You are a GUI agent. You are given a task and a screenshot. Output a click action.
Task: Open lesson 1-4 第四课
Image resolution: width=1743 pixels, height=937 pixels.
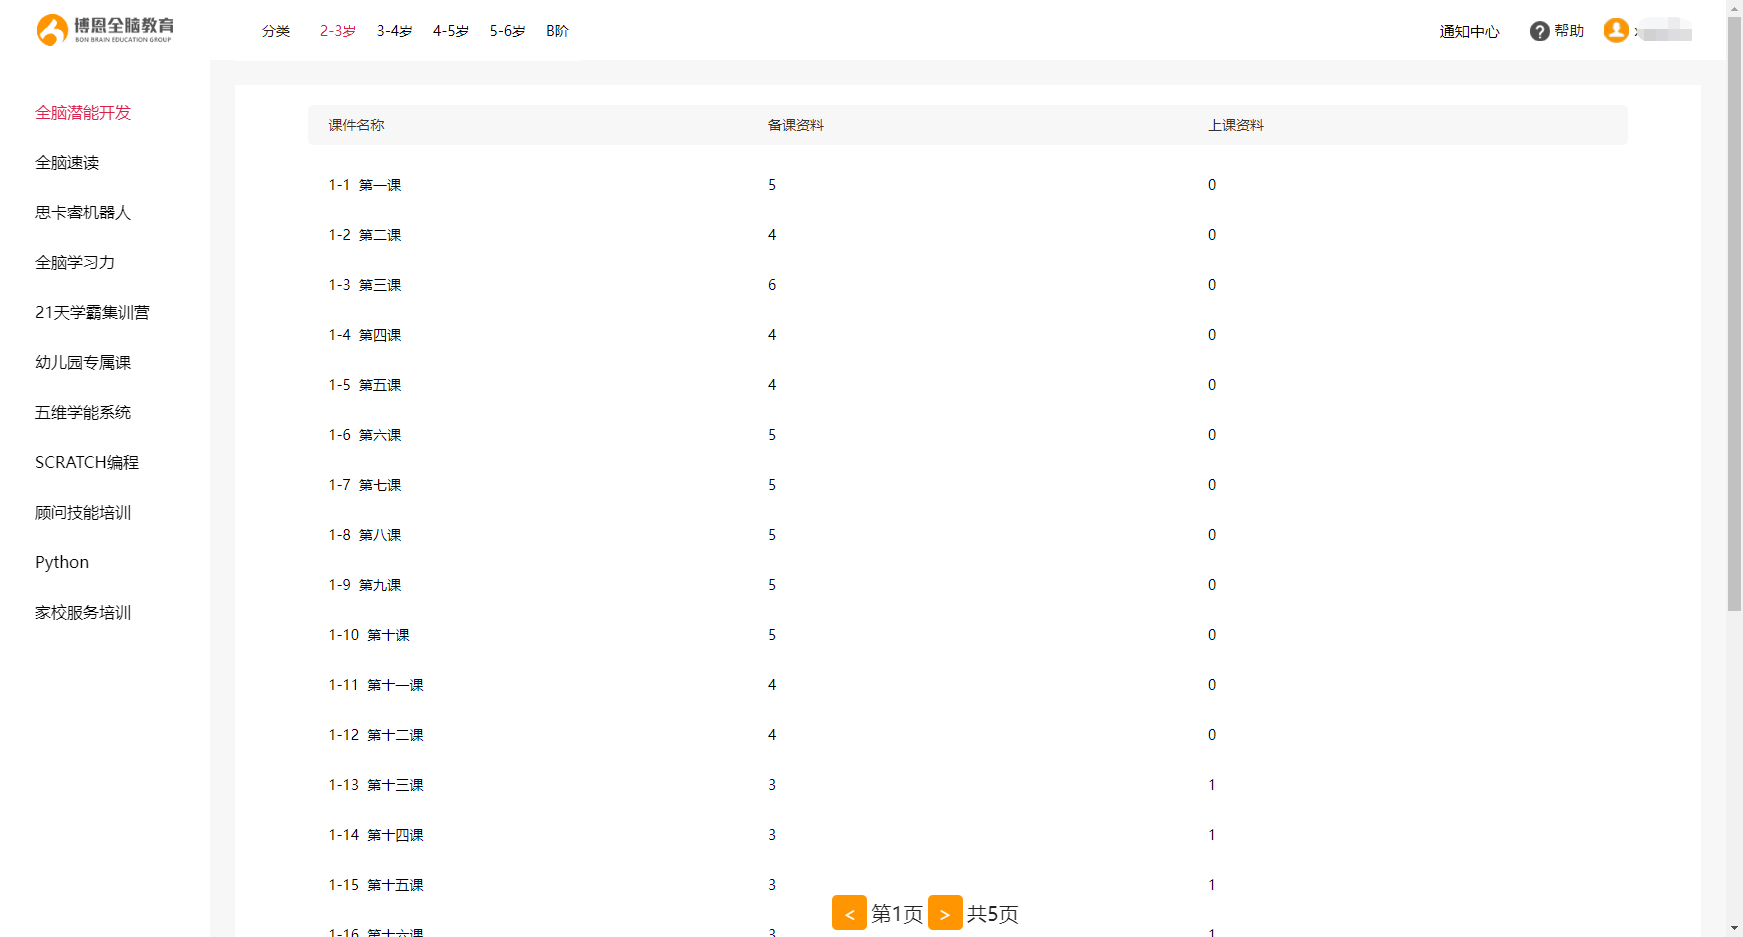[x=365, y=335]
